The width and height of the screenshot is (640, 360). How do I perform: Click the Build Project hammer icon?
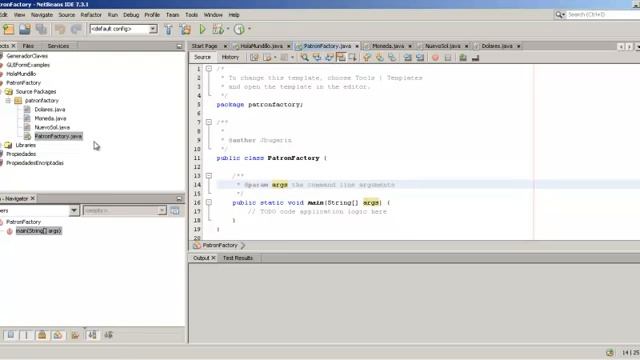pos(168,29)
